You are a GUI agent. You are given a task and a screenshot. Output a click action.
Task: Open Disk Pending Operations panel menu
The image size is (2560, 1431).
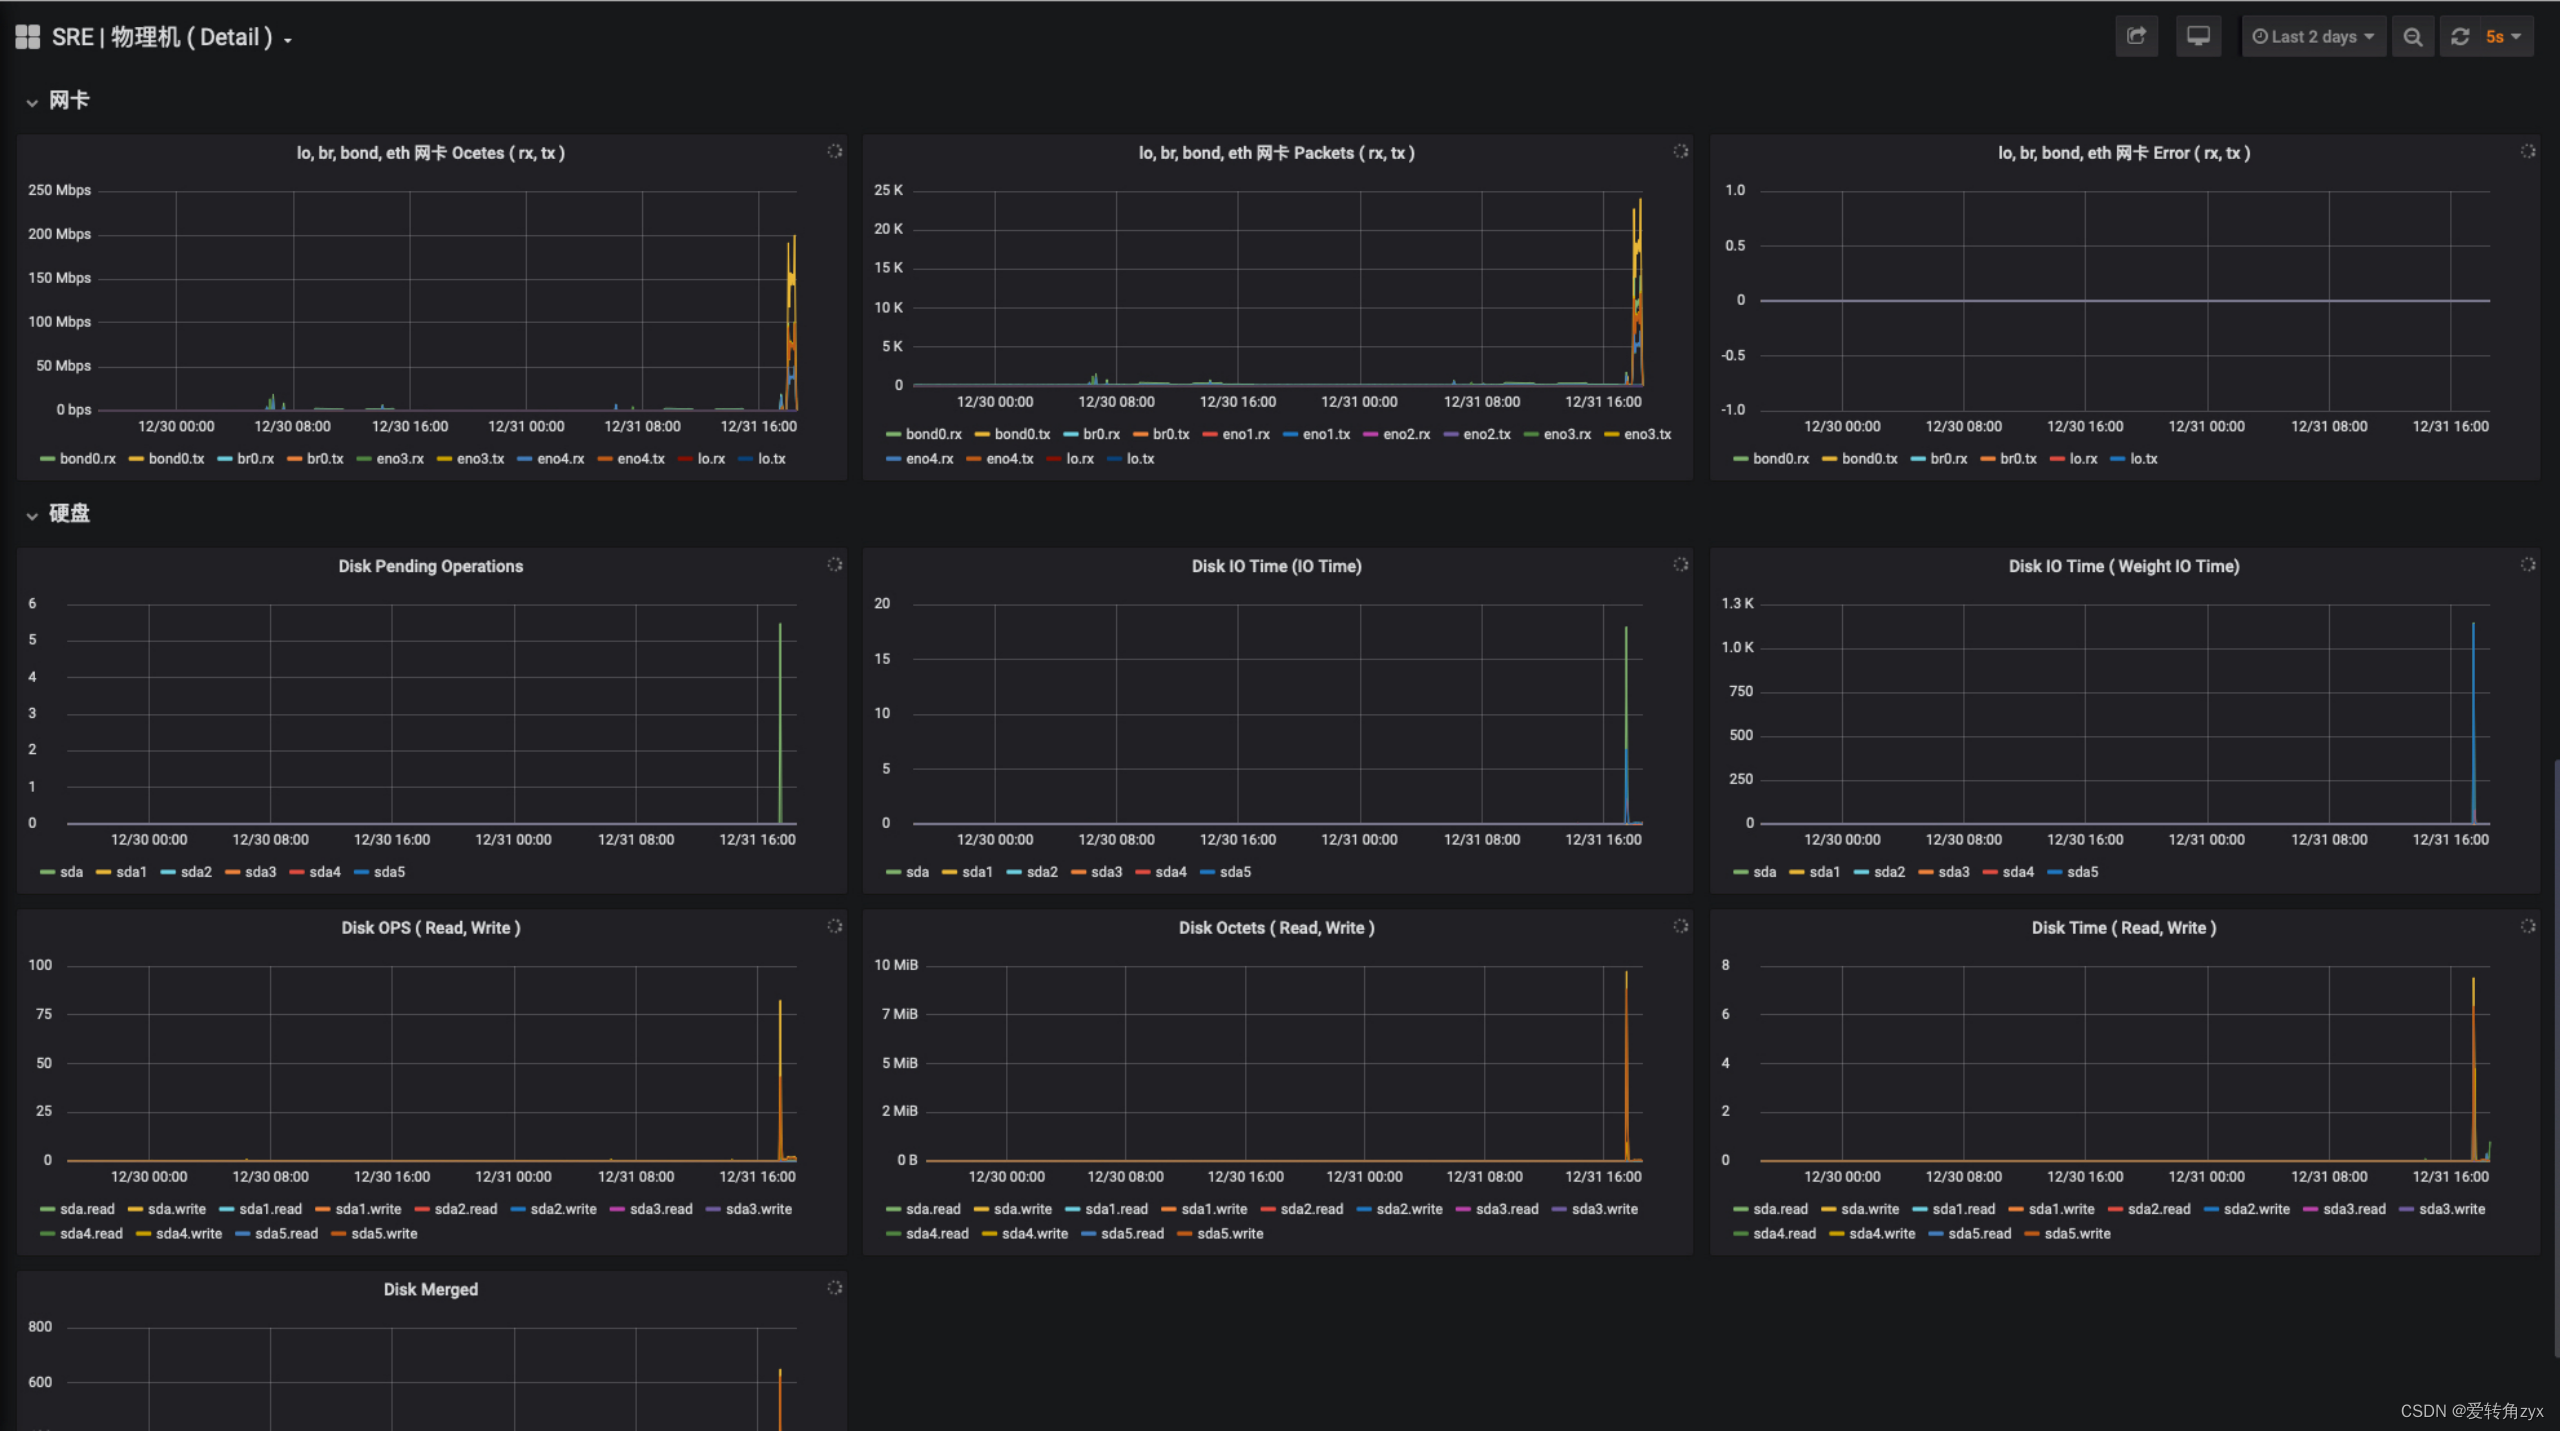click(x=430, y=566)
